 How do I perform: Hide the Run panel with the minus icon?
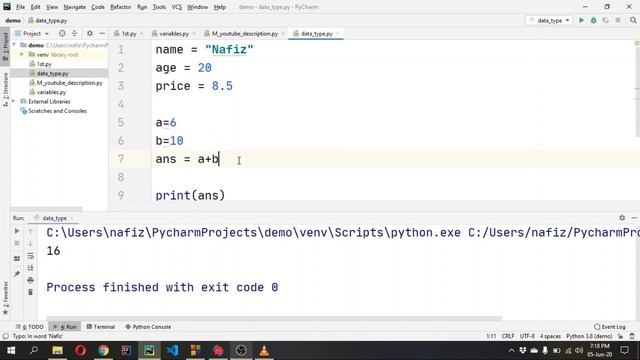coord(634,218)
